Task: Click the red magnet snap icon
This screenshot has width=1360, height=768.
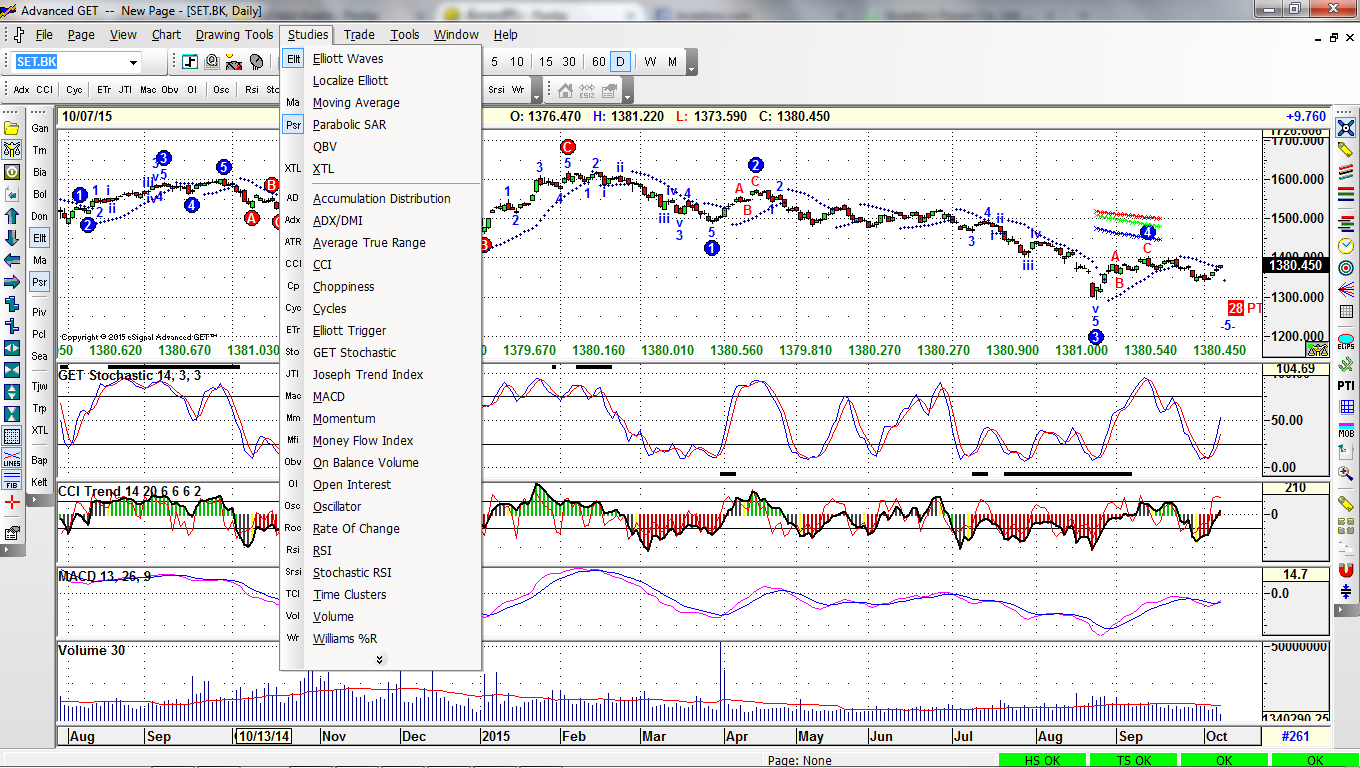Action: 1346,569
